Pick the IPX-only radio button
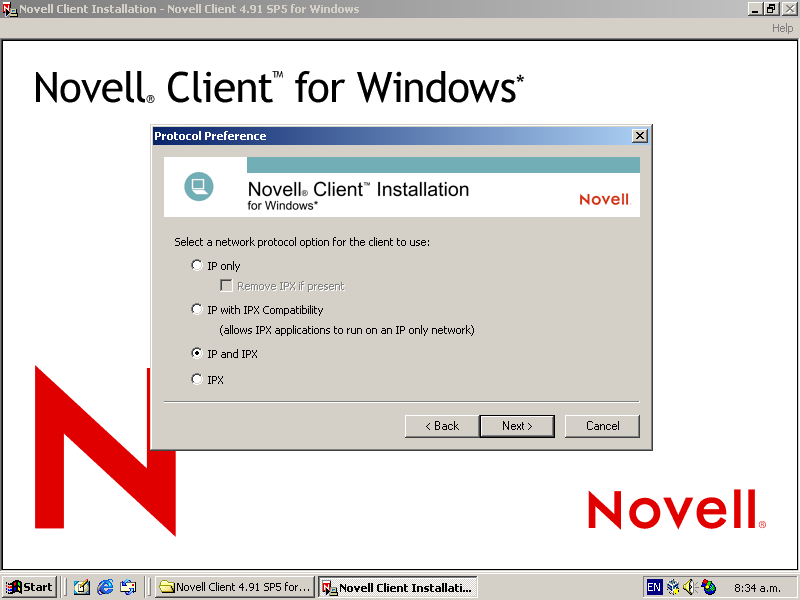 click(x=196, y=379)
